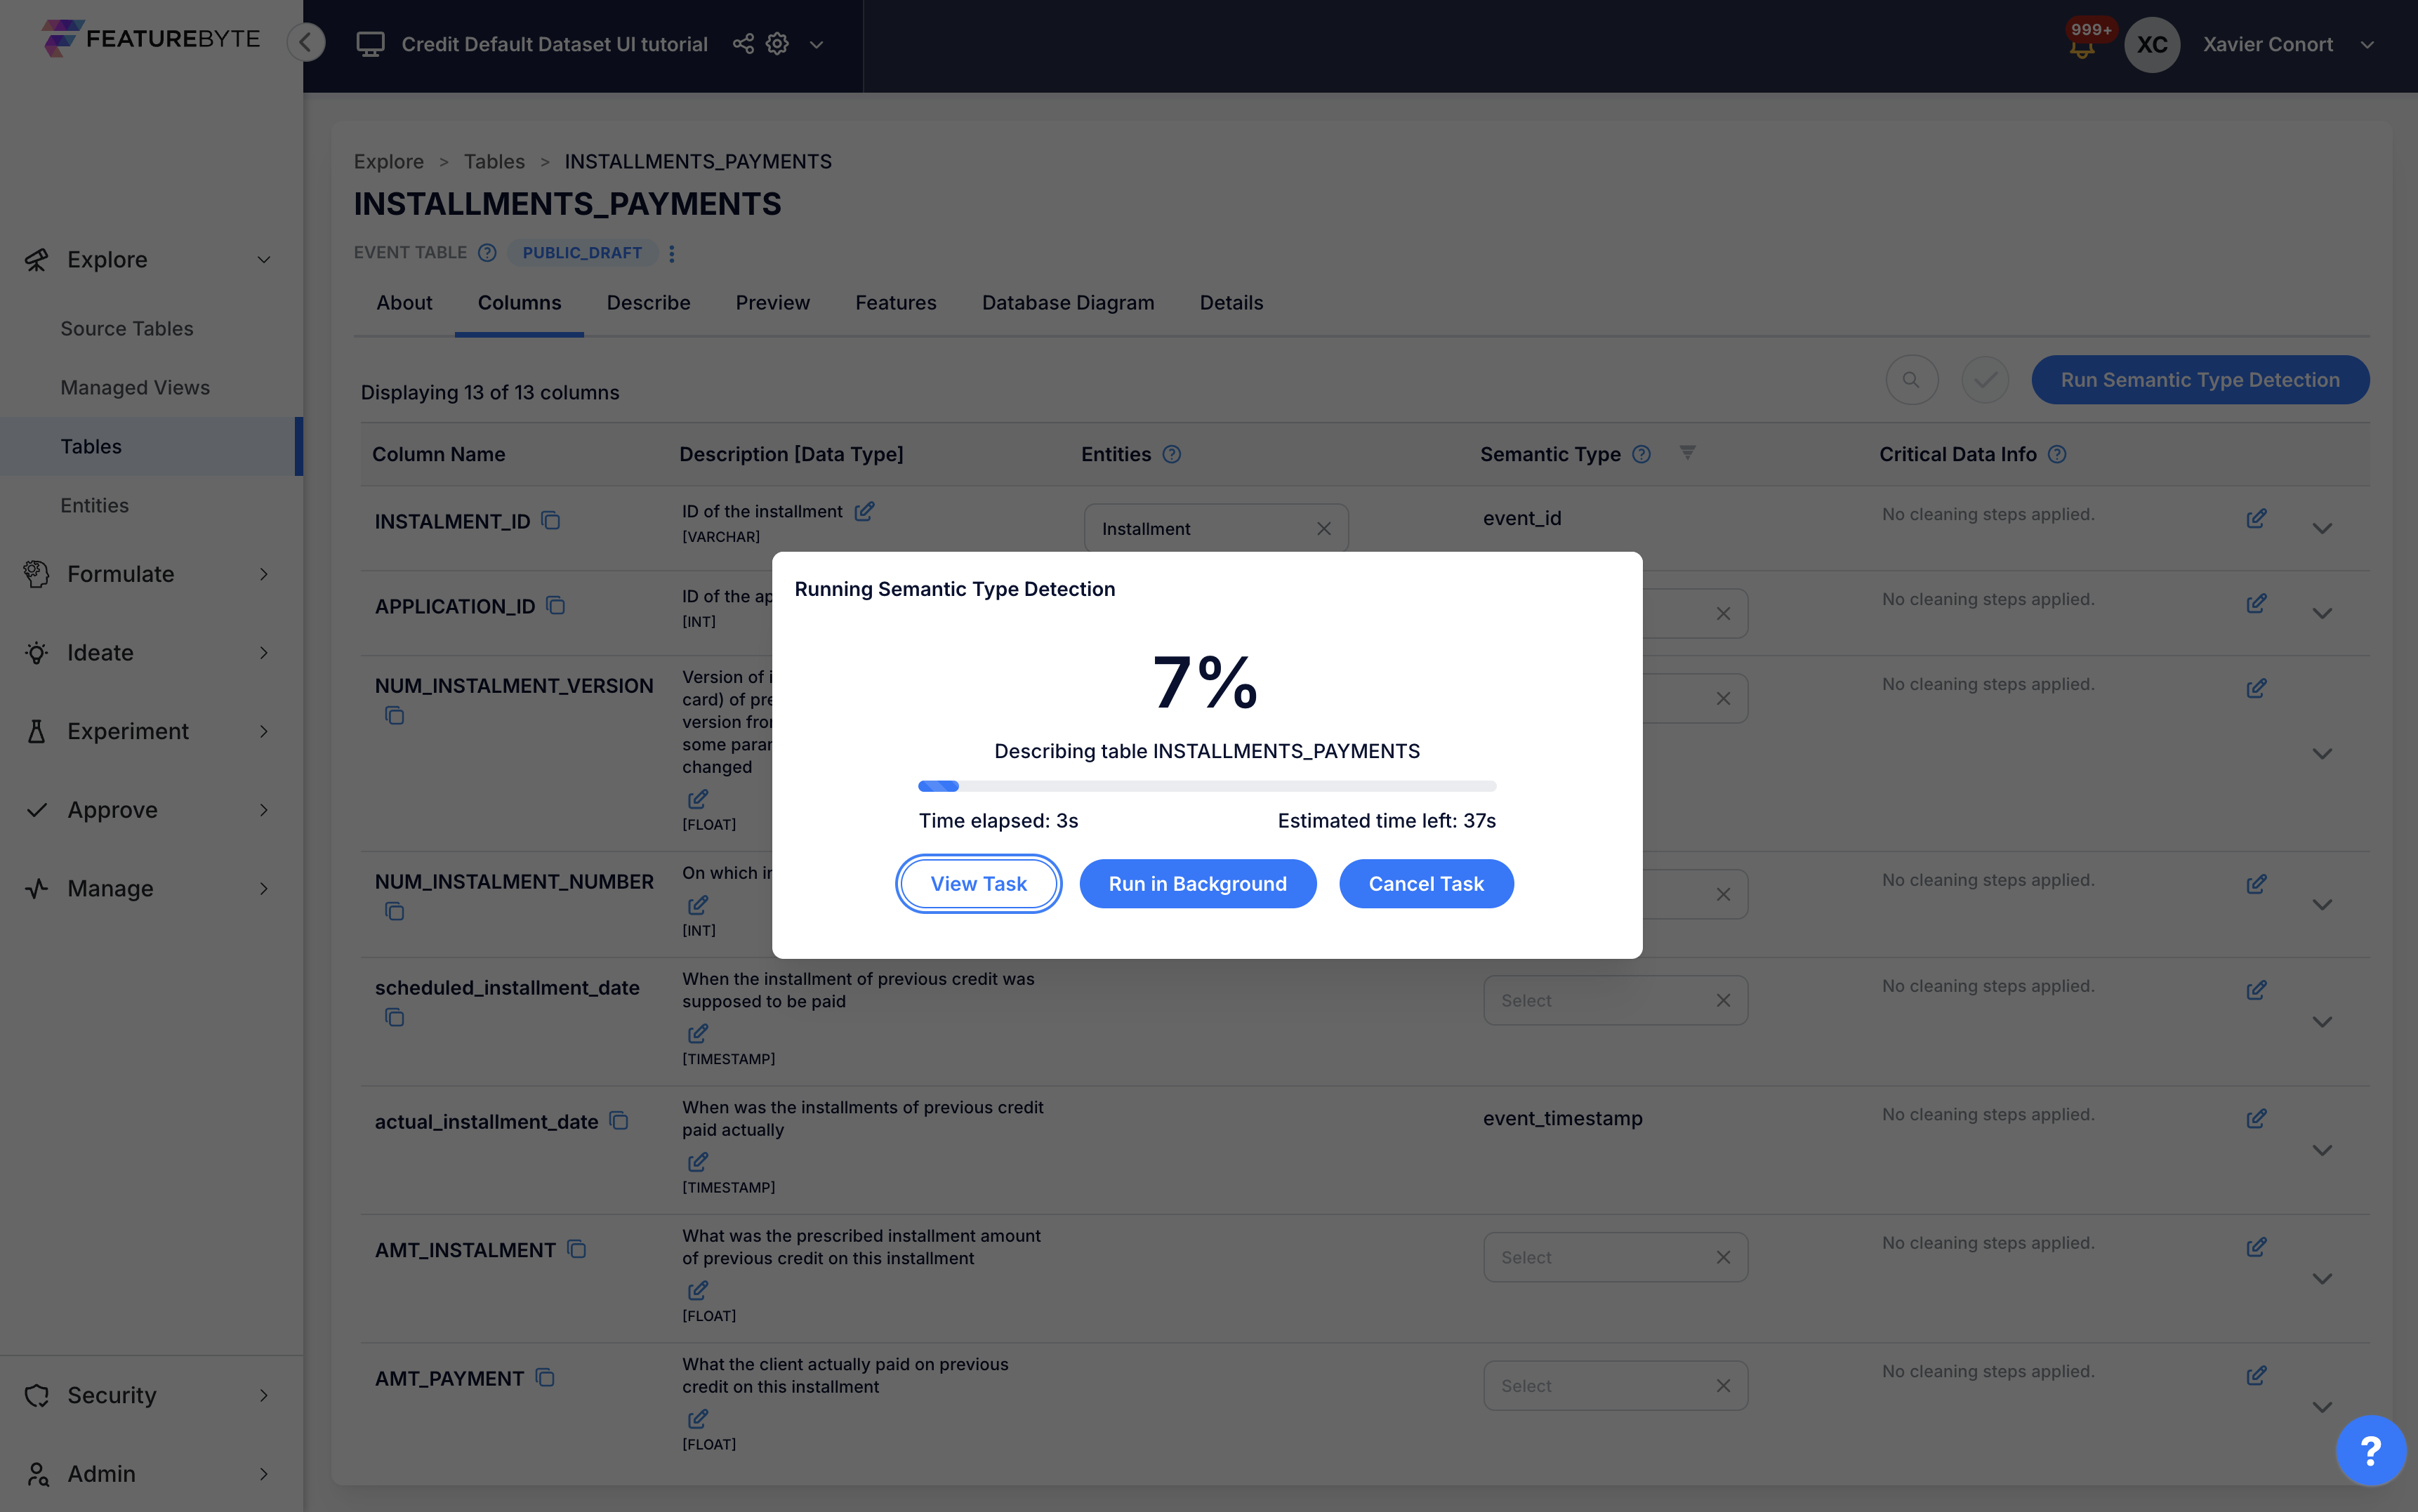This screenshot has height=1512, width=2418.
Task: Edit description of INSTALMENT_ID column
Action: (x=864, y=511)
